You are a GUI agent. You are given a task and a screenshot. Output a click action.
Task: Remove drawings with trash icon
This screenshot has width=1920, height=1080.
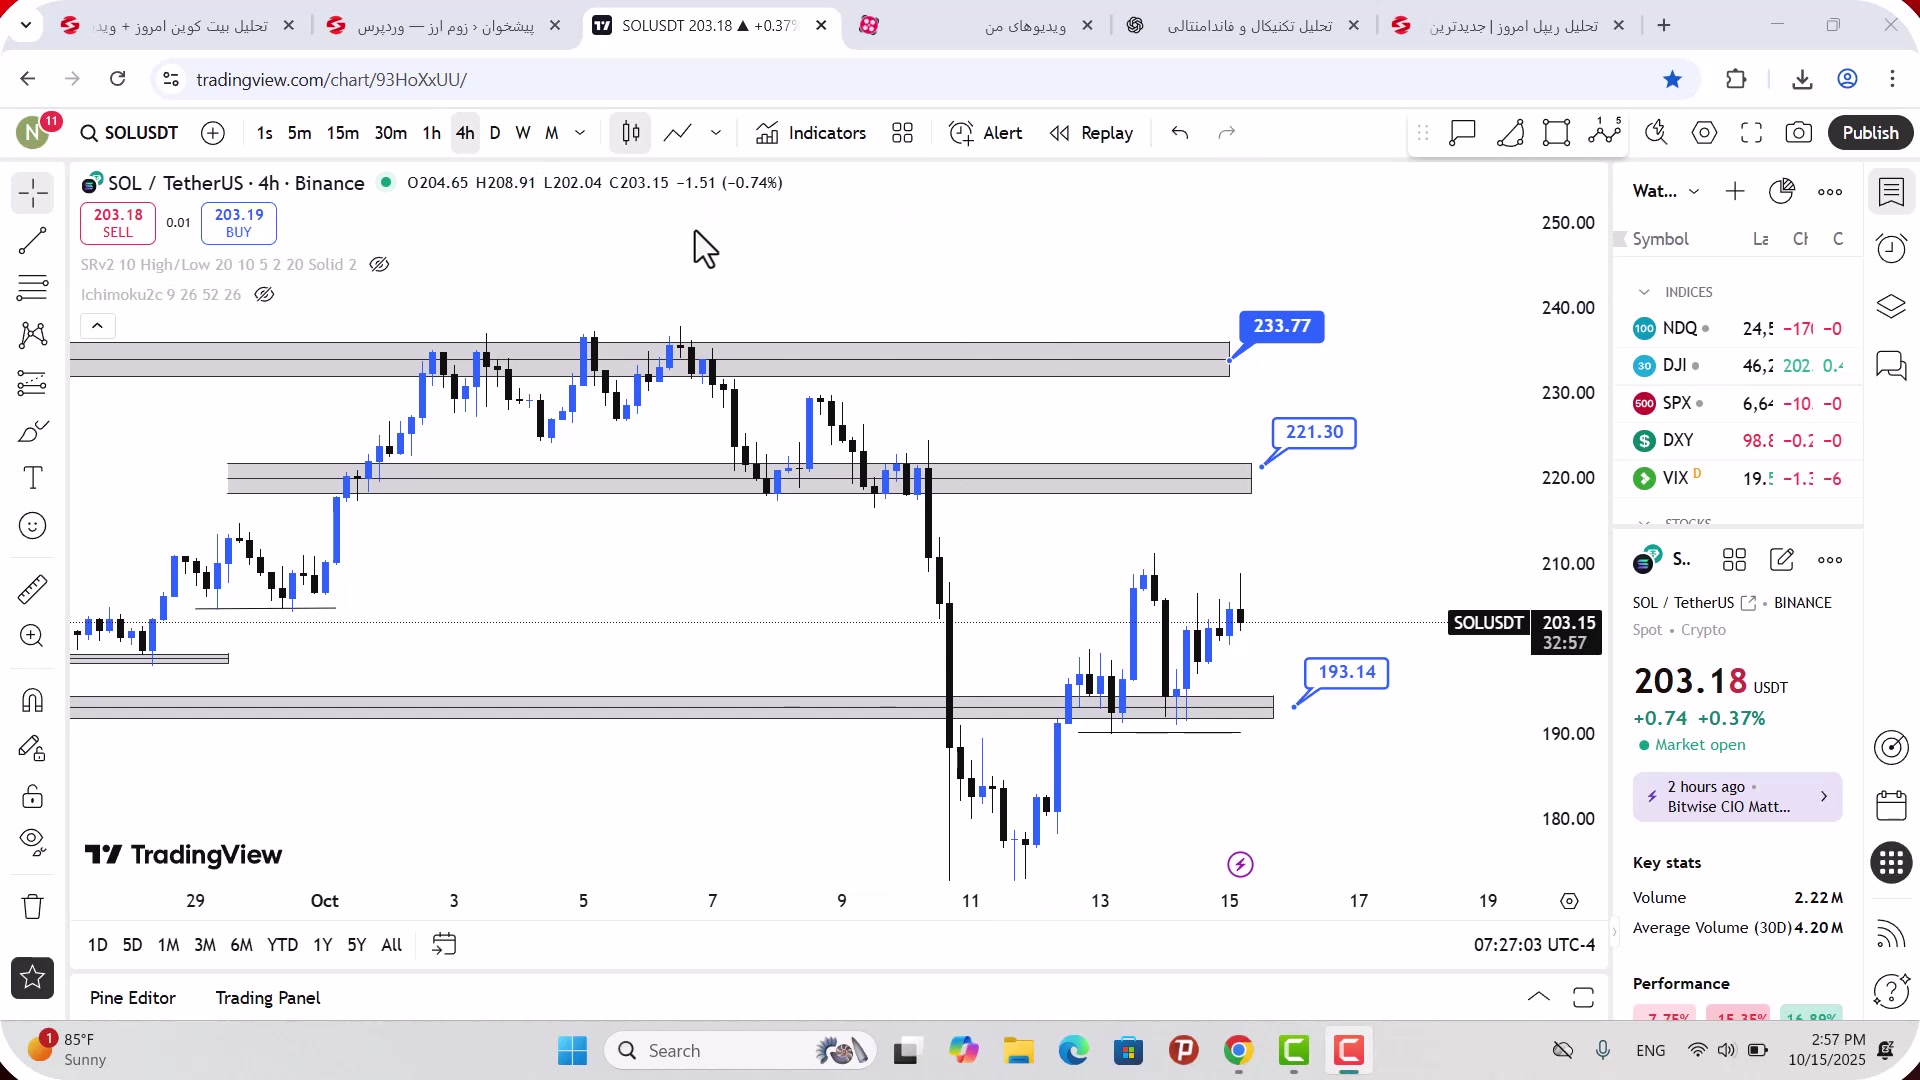(32, 907)
